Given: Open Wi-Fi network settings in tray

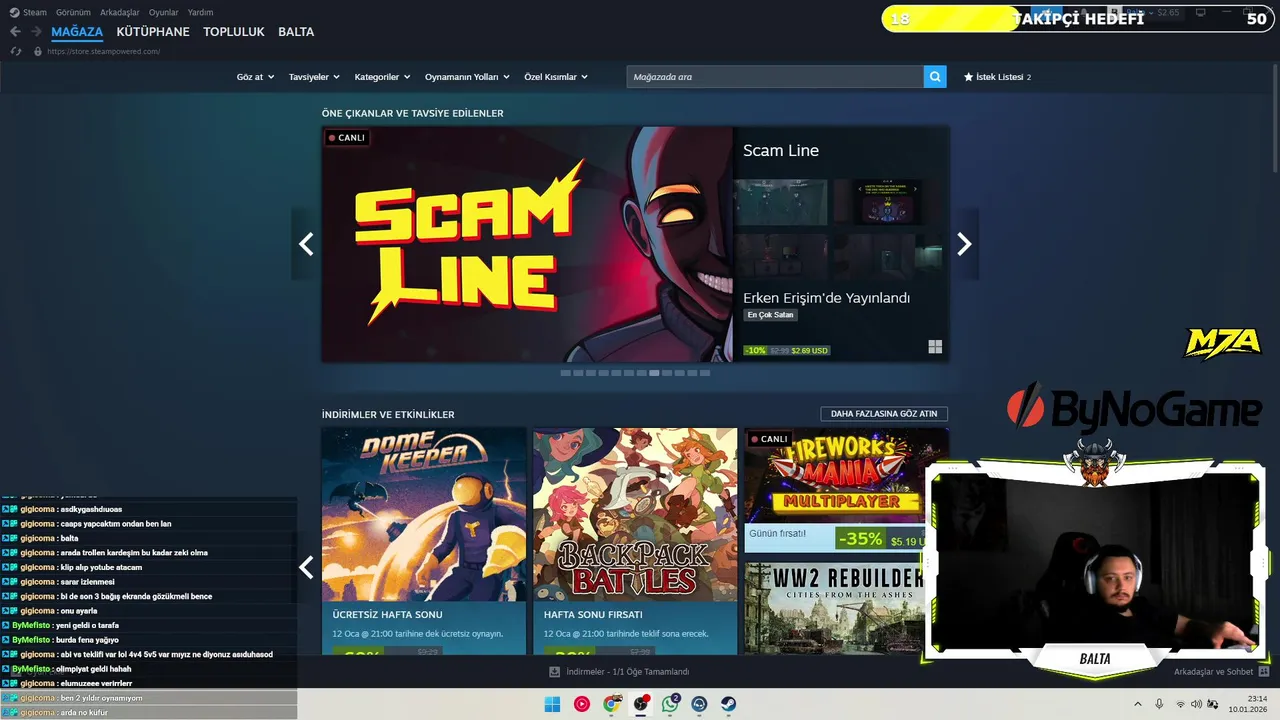Looking at the screenshot, I should click(1181, 704).
